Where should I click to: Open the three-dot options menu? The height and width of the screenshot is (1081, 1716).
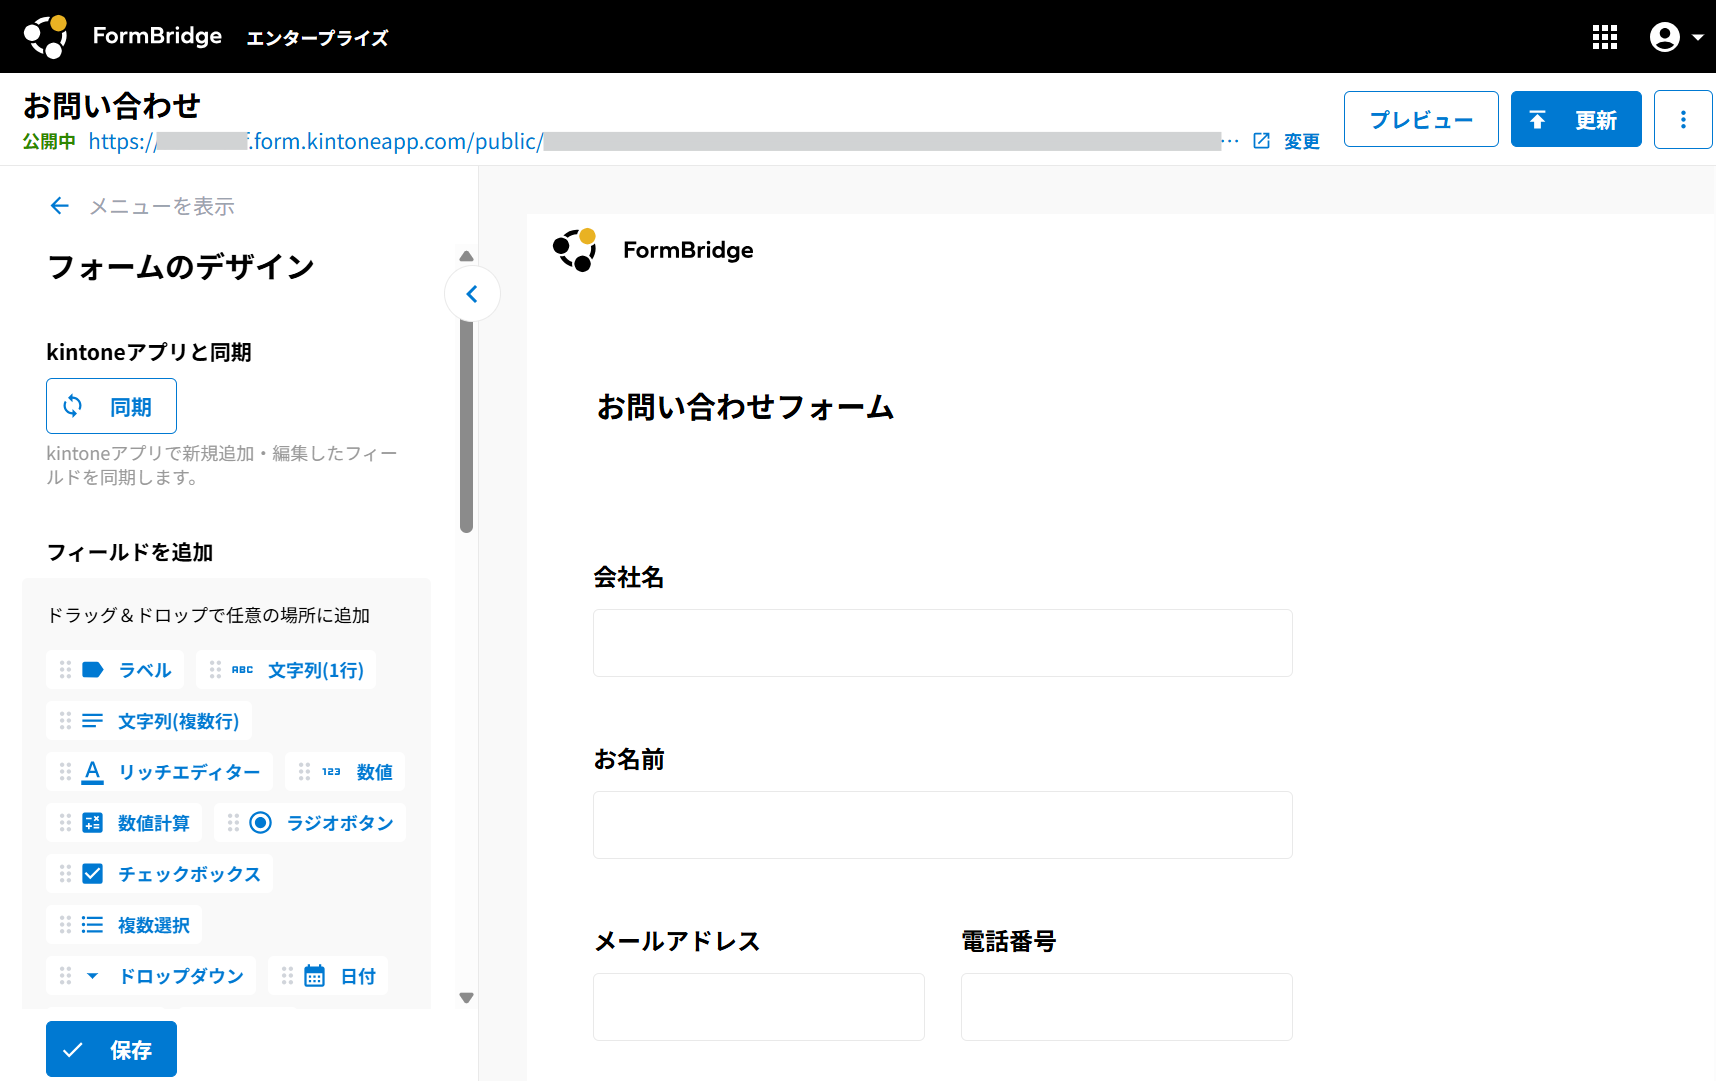pos(1683,119)
